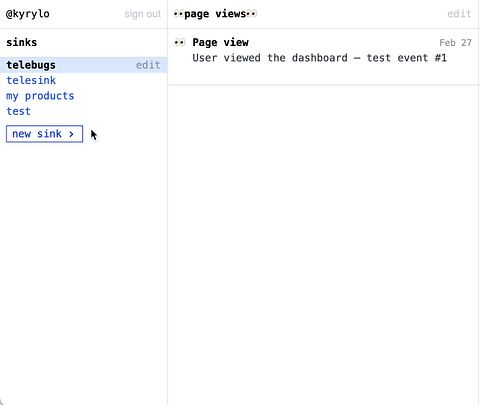Switch to the my products sink
480x405 pixels.
(40, 96)
